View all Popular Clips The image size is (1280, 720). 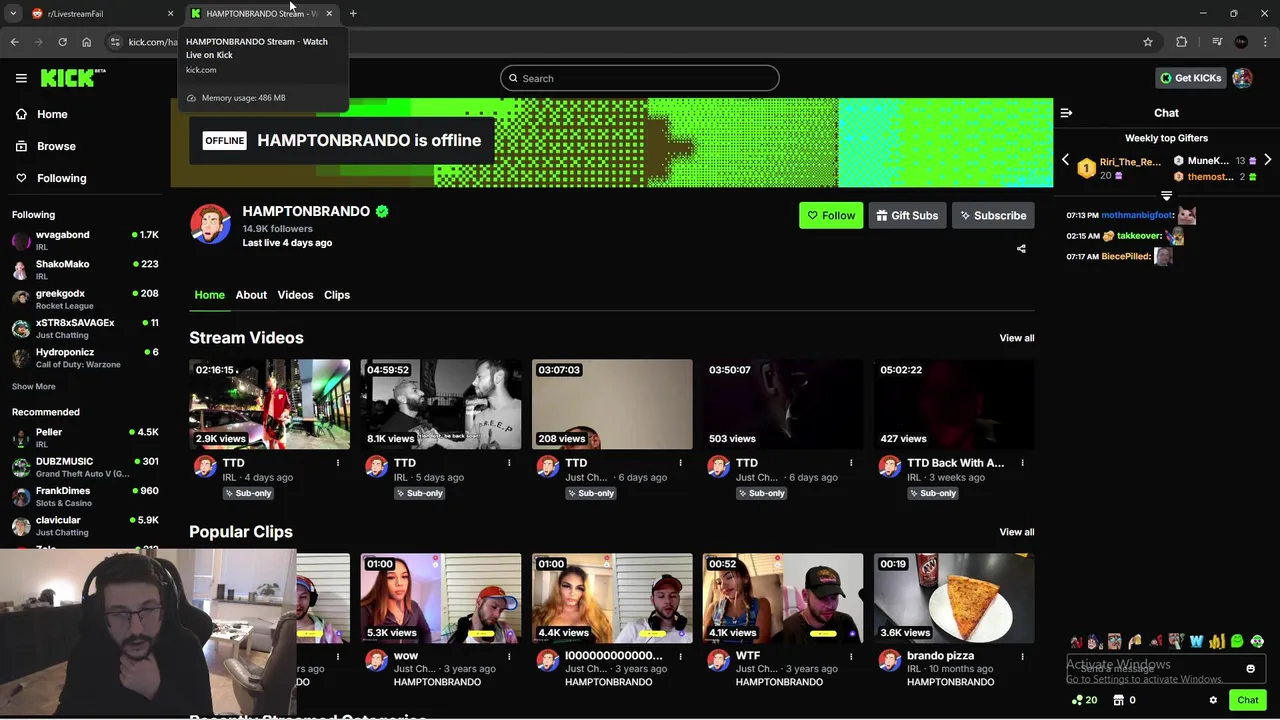1017,532
